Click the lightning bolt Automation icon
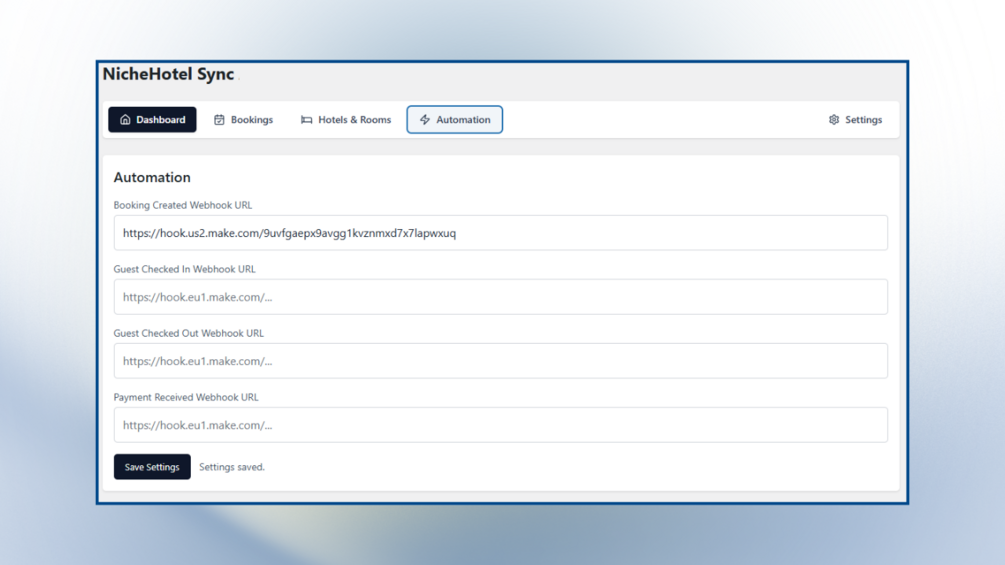The width and height of the screenshot is (1005, 565). click(x=425, y=120)
